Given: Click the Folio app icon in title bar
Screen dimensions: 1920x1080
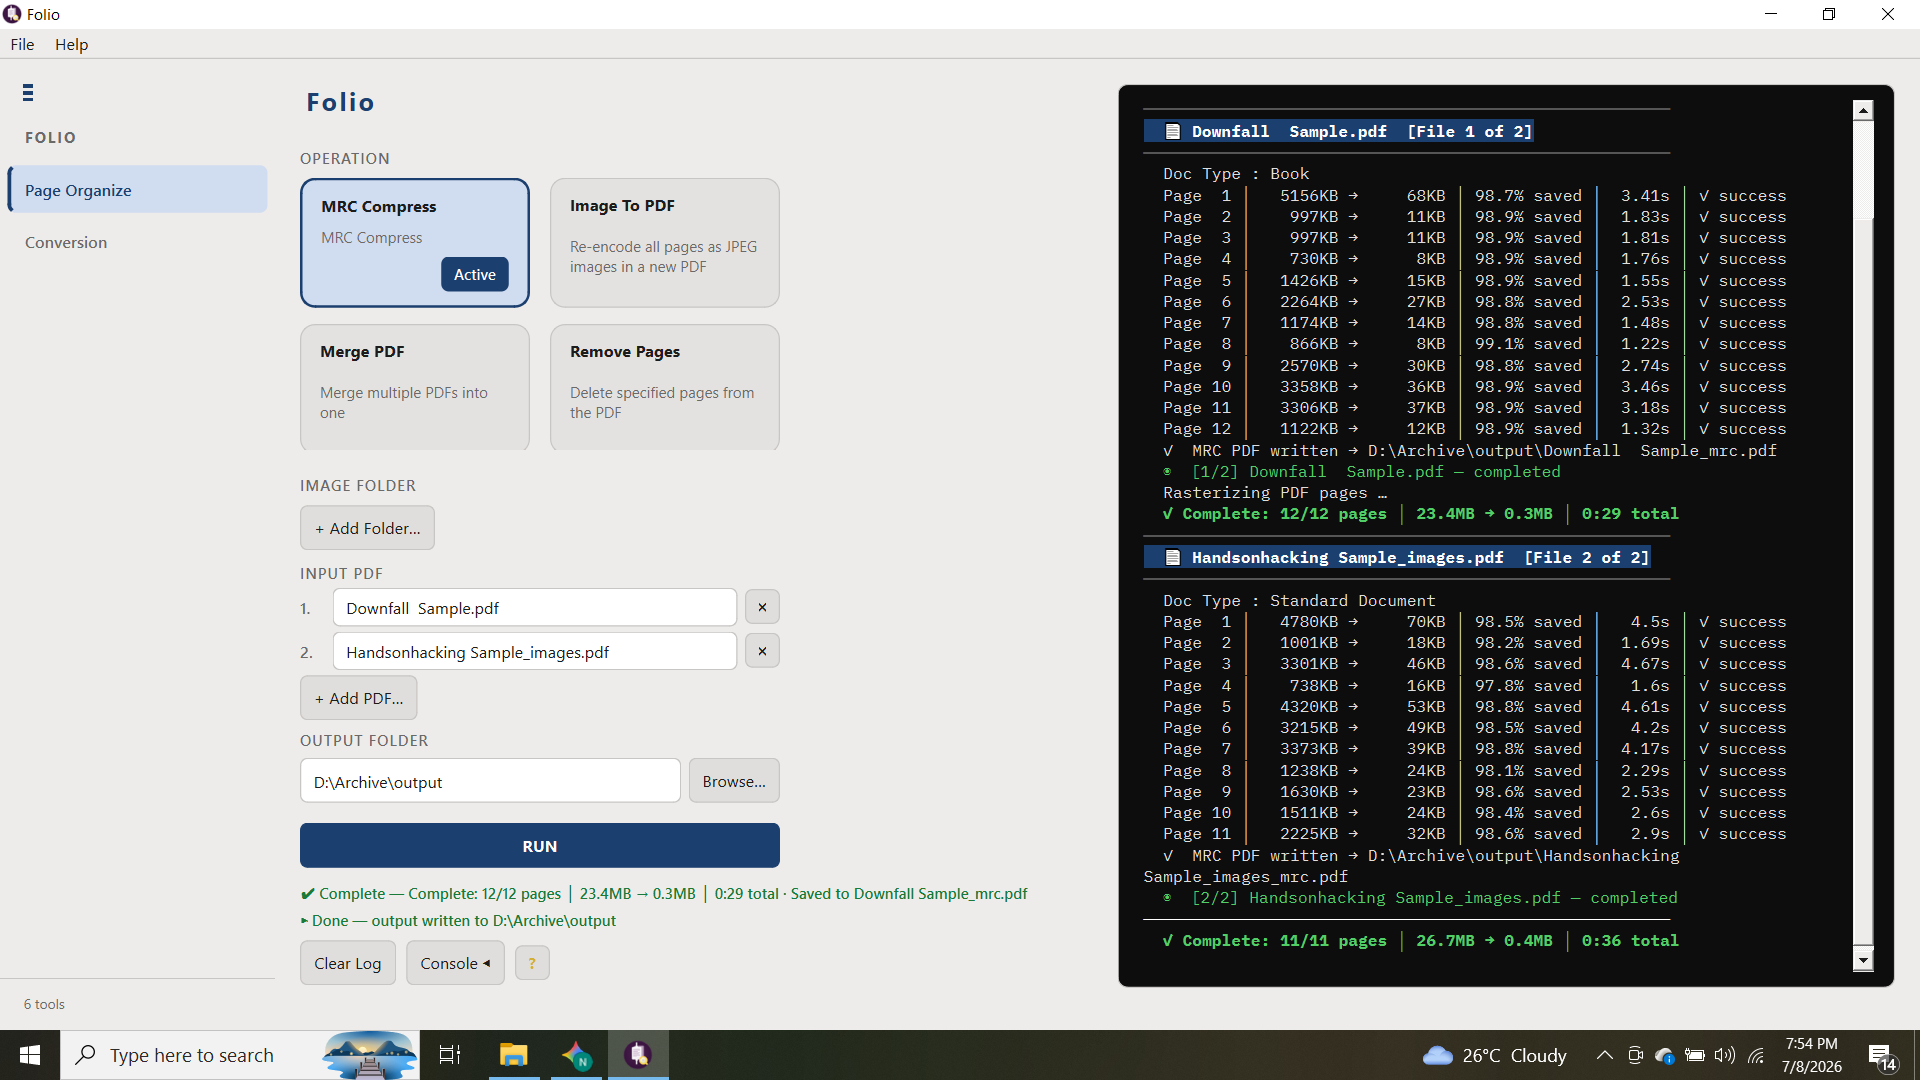Looking at the screenshot, I should tap(12, 14).
